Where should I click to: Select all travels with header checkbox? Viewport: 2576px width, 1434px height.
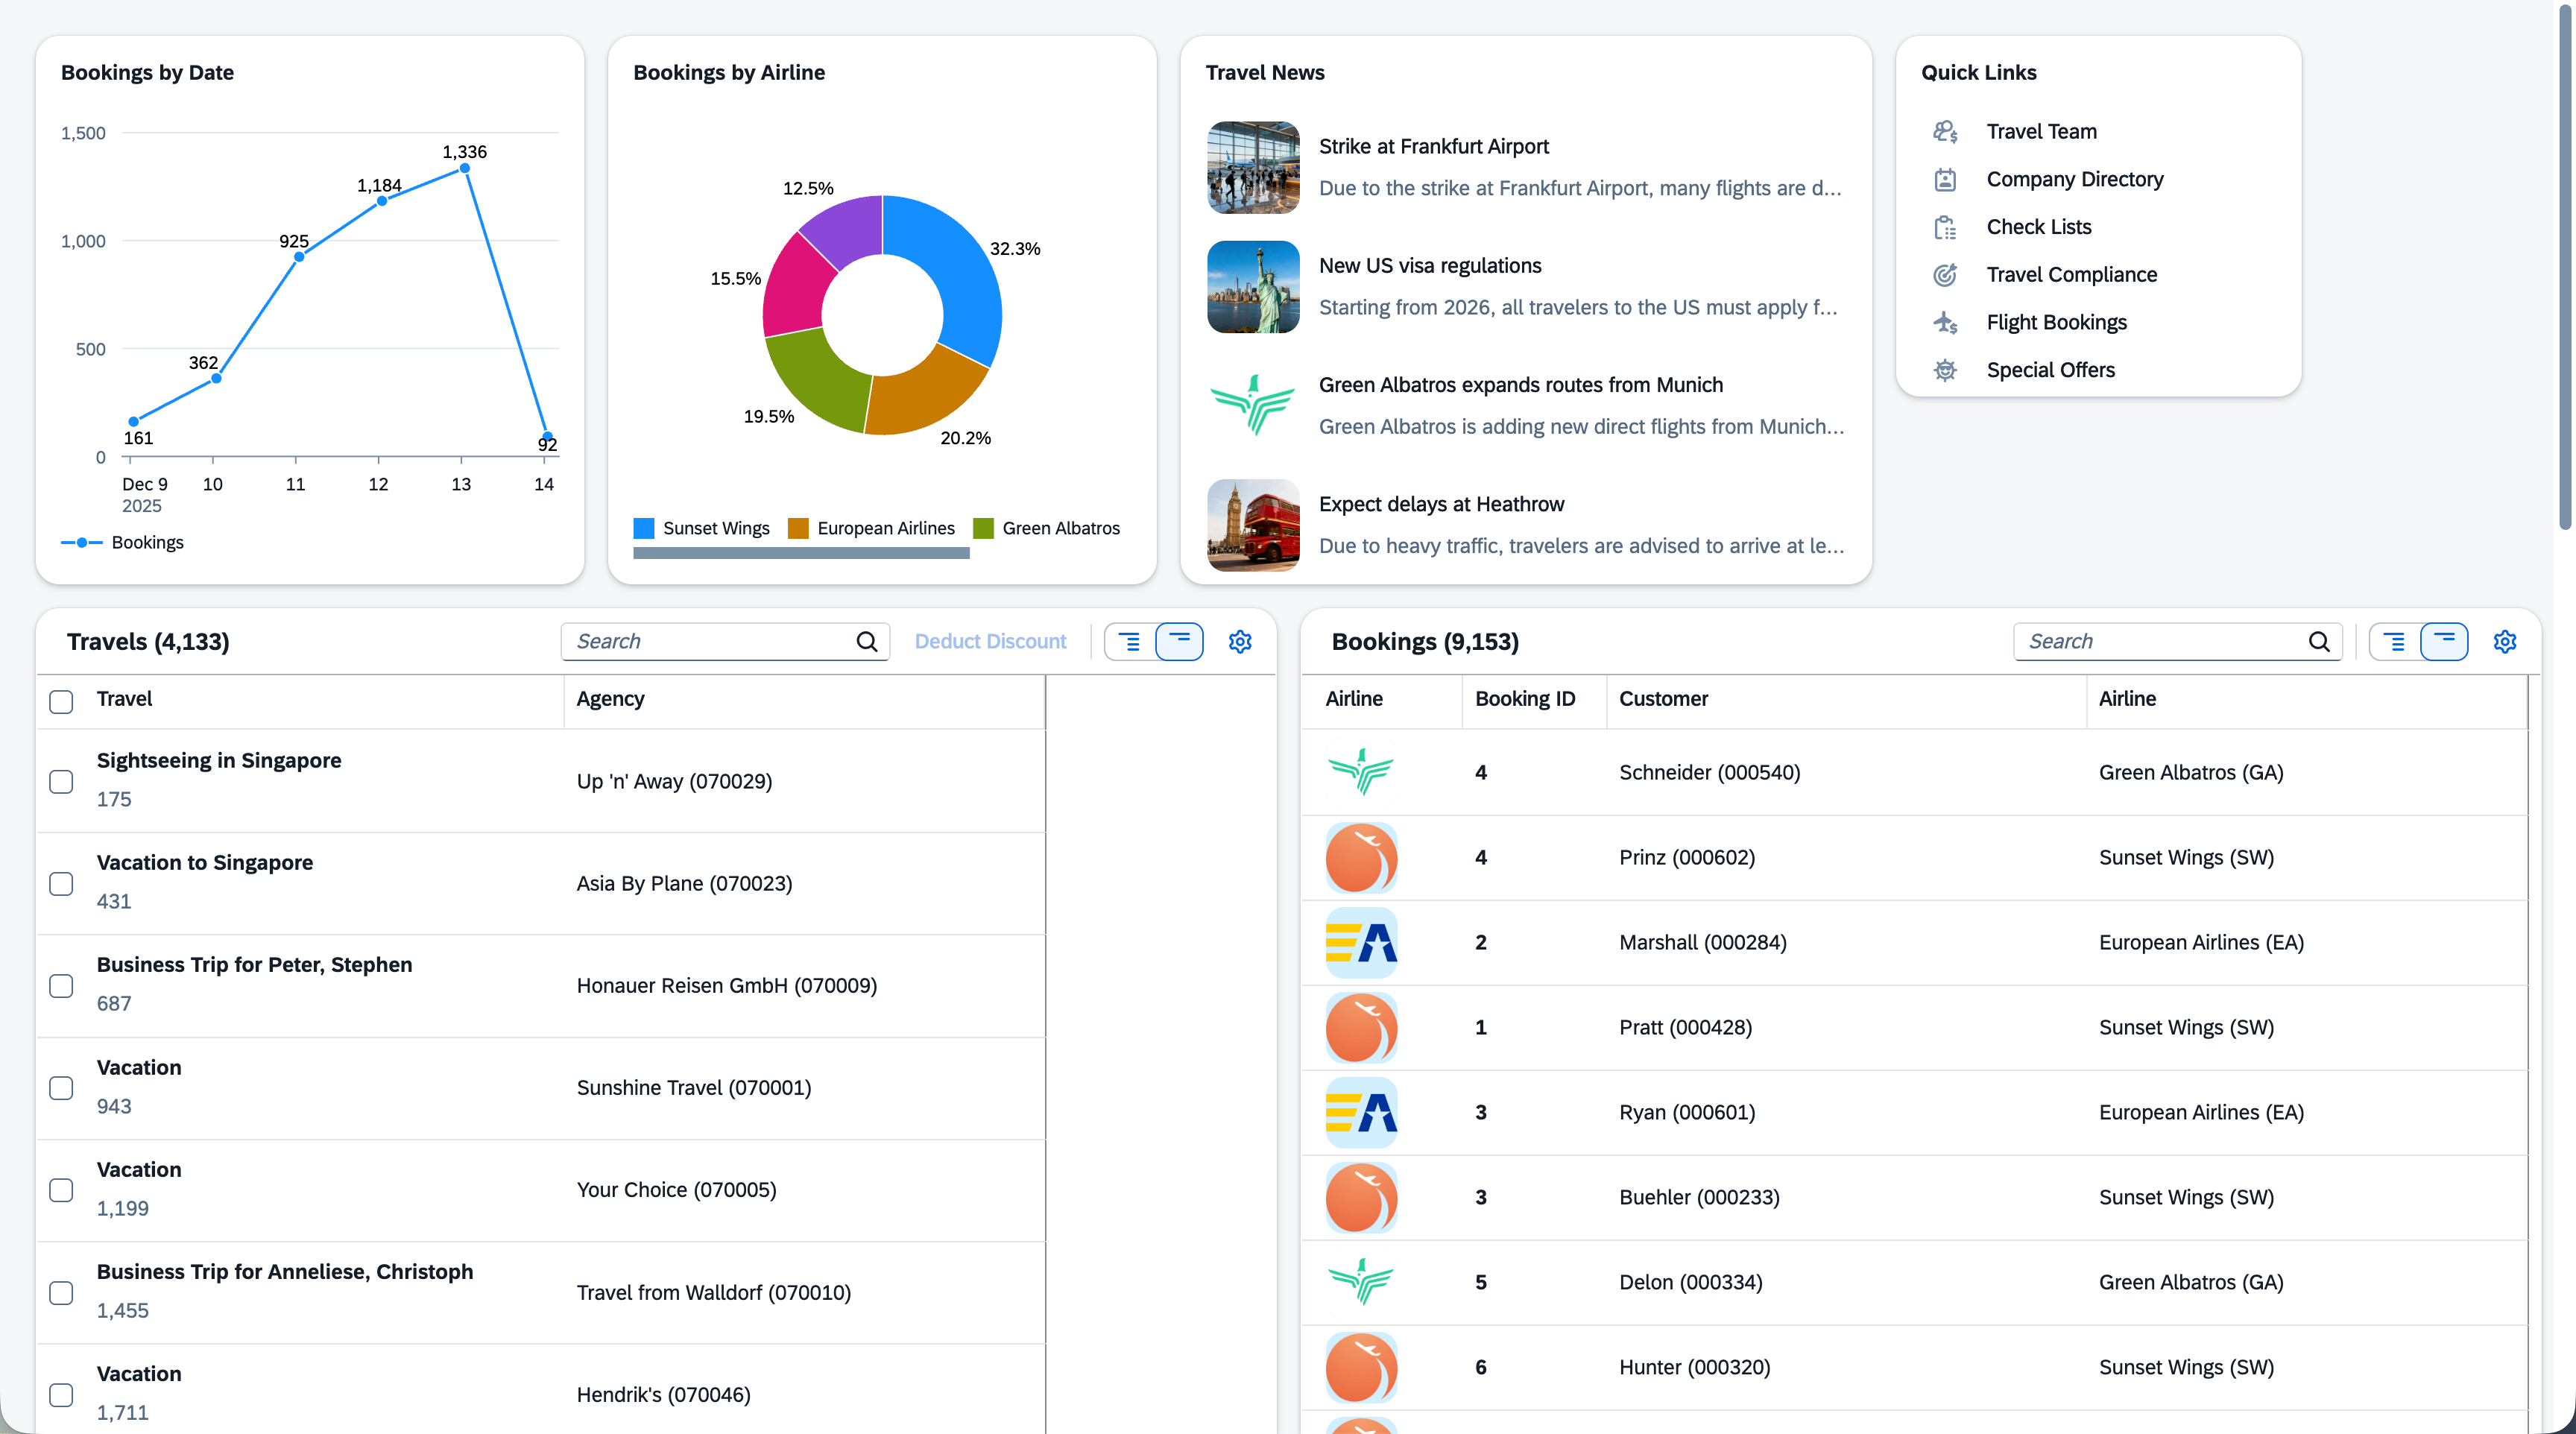[61, 701]
